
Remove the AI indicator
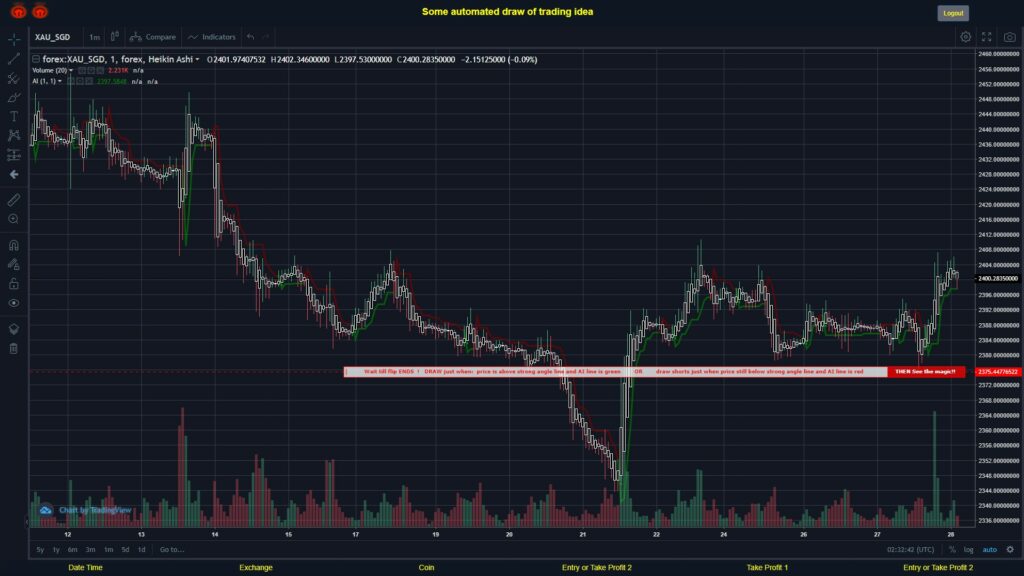89,82
